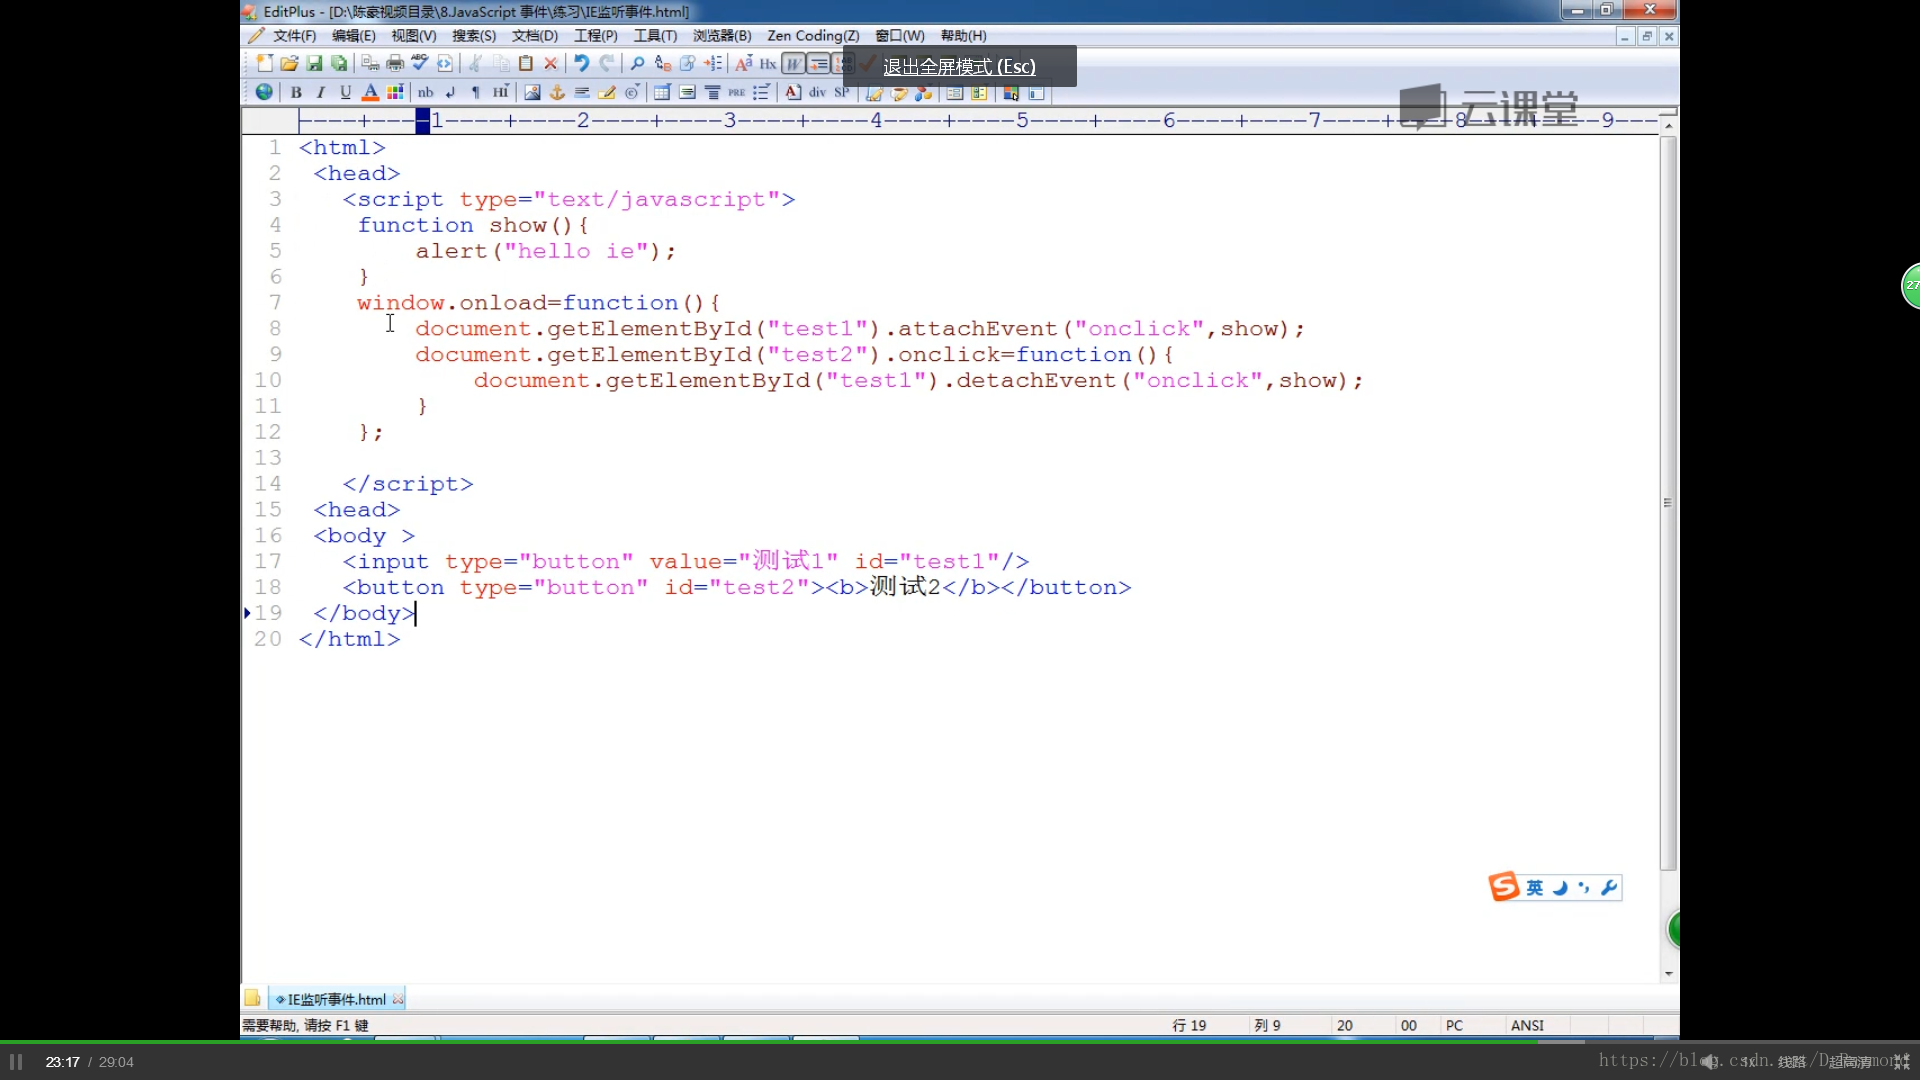Open the 搜索(S) menu
This screenshot has height=1080, width=1920.
click(x=474, y=36)
